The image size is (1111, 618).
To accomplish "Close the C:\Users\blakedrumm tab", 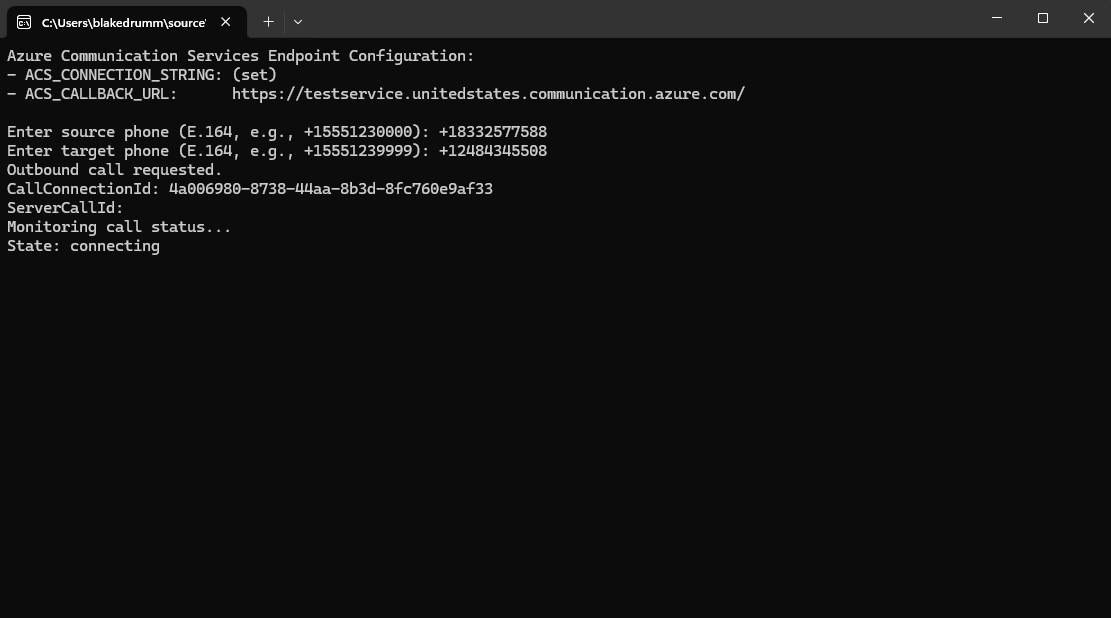I will point(226,21).
